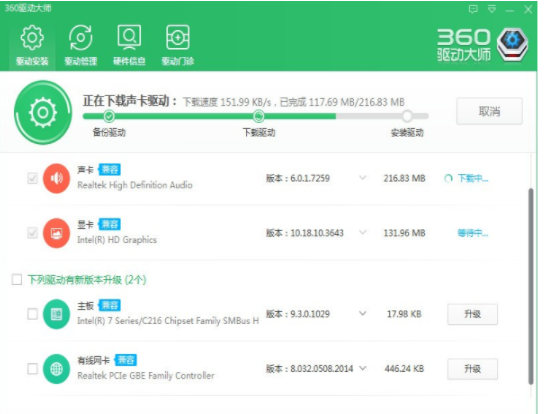Click the driver list vertical scrollbar
The width and height of the screenshot is (546, 414).
point(531,286)
